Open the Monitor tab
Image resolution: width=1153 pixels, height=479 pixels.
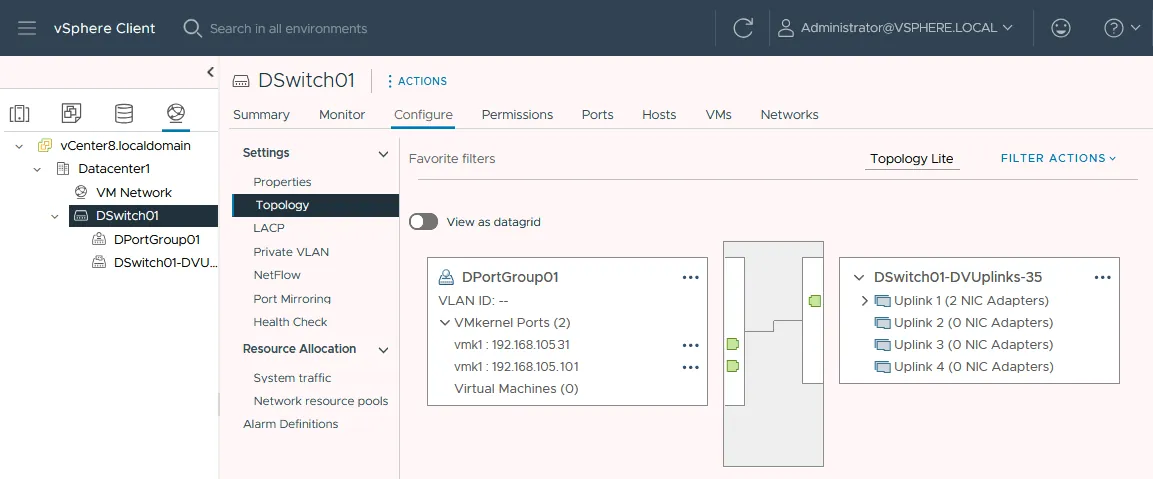click(342, 115)
